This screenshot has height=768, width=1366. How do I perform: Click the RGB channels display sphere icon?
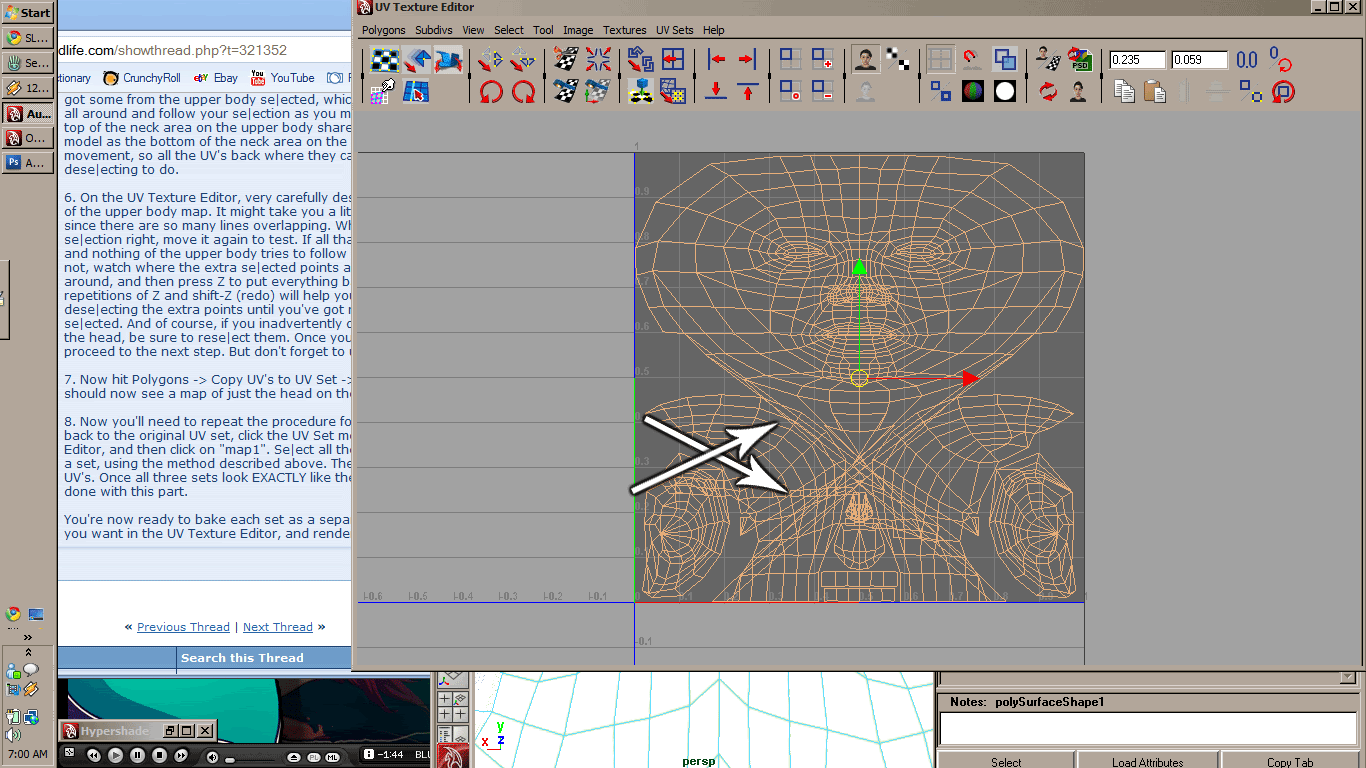[972, 92]
